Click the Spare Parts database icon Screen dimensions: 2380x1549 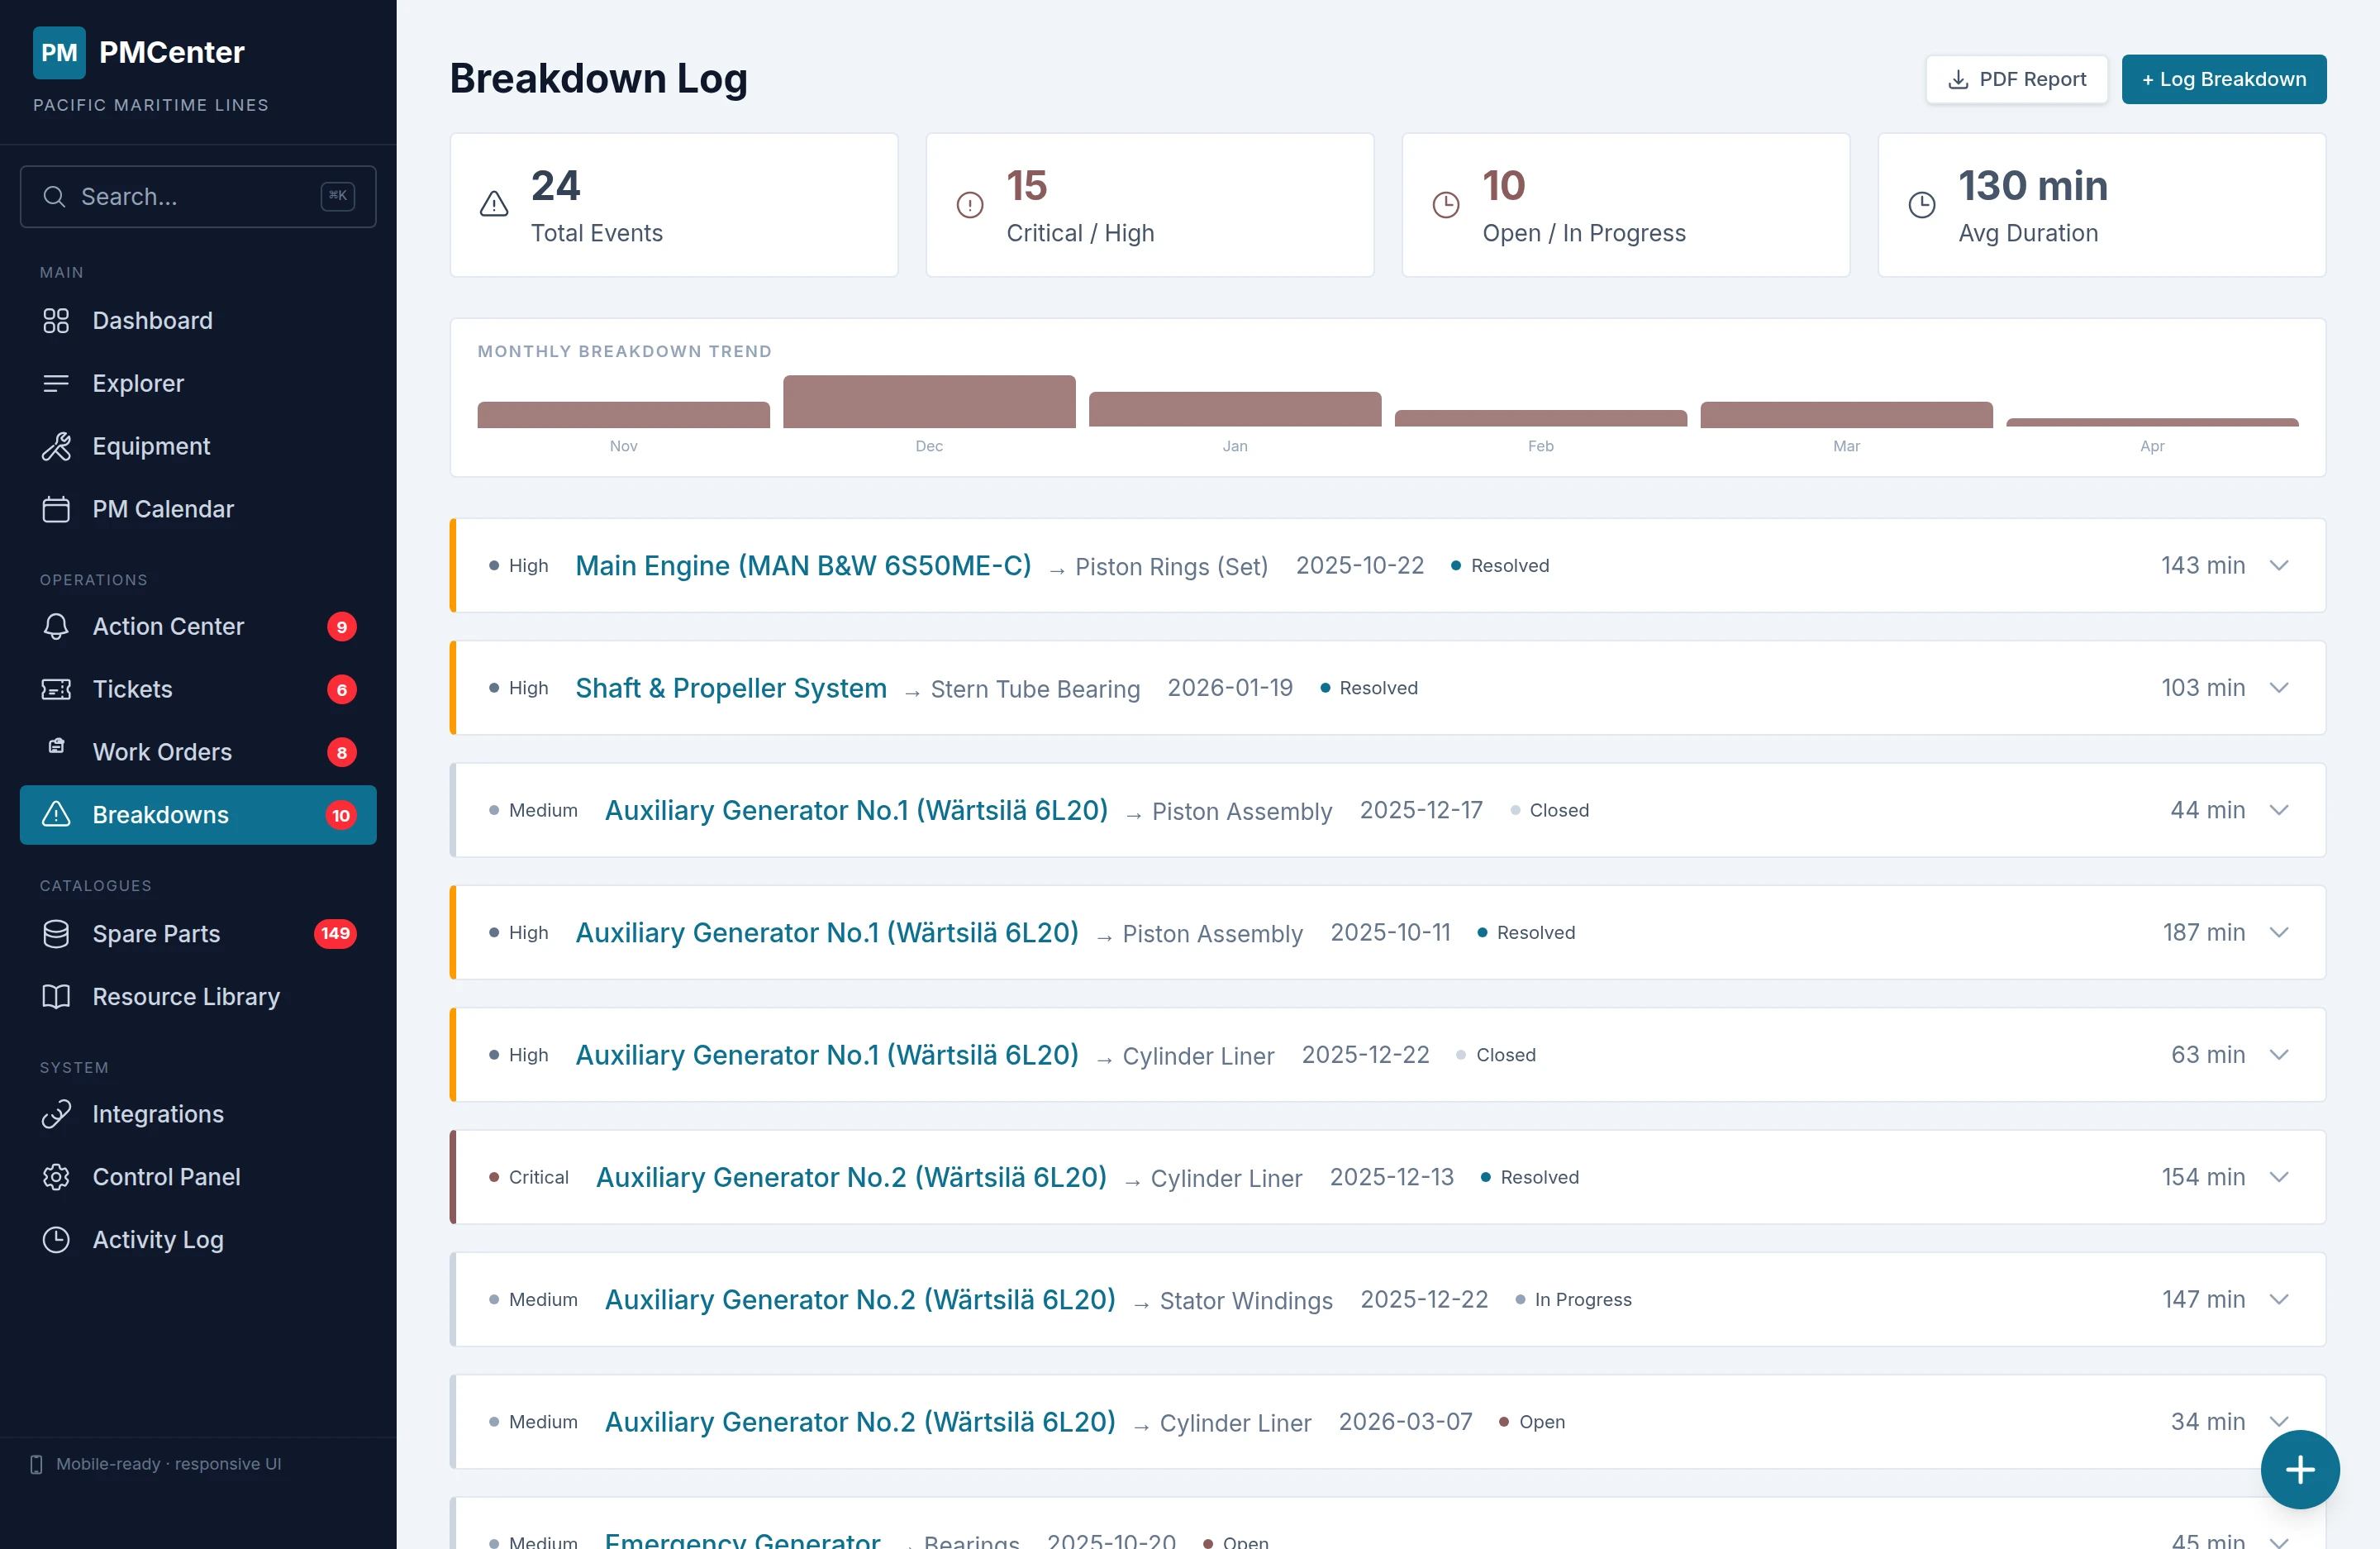(x=56, y=934)
